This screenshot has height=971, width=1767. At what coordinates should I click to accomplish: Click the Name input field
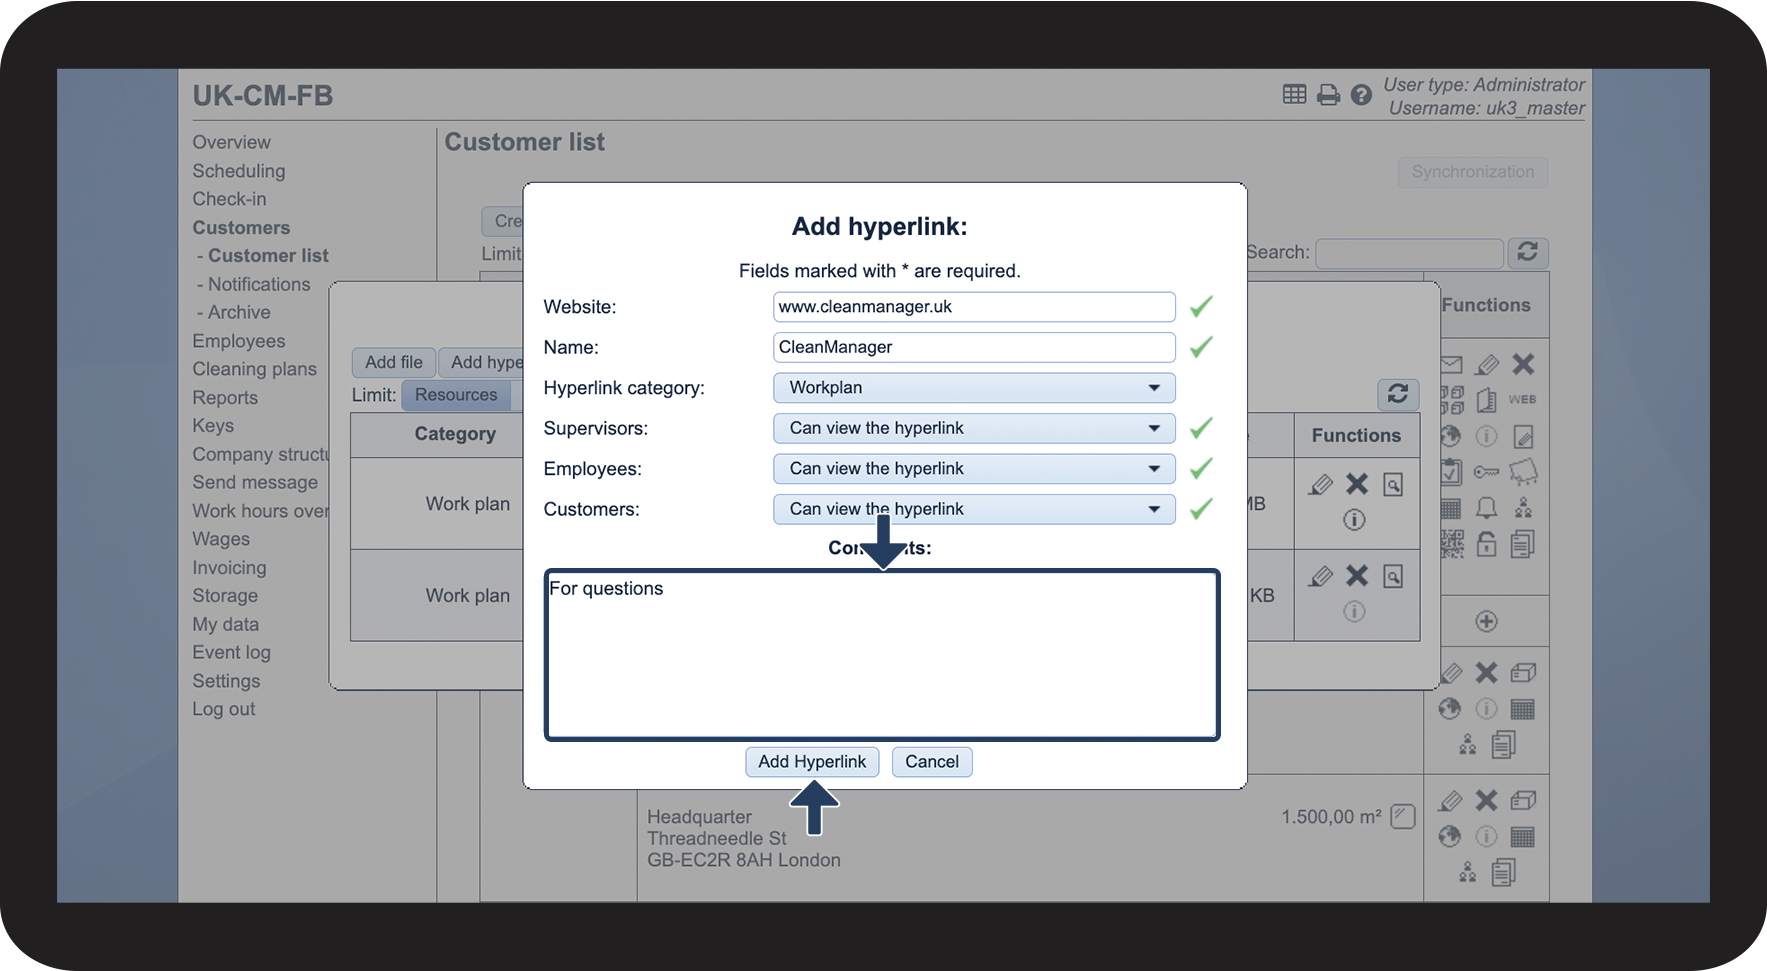(974, 347)
